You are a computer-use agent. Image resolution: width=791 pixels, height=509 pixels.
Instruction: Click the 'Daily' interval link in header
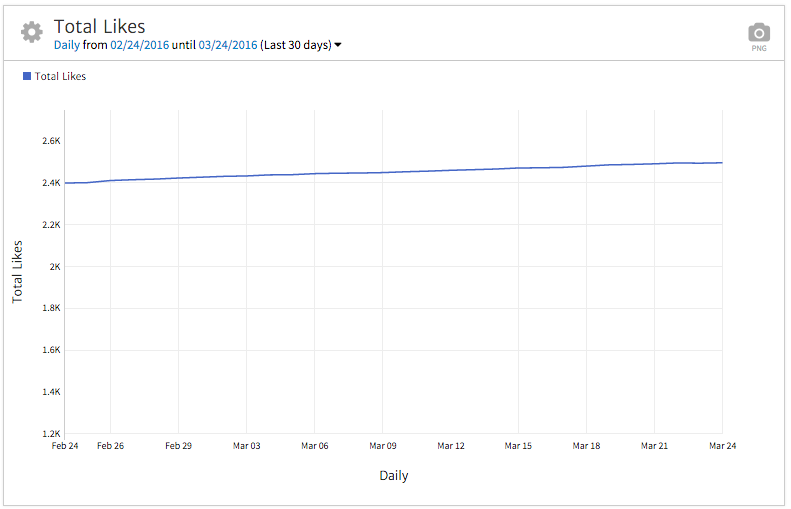(69, 45)
